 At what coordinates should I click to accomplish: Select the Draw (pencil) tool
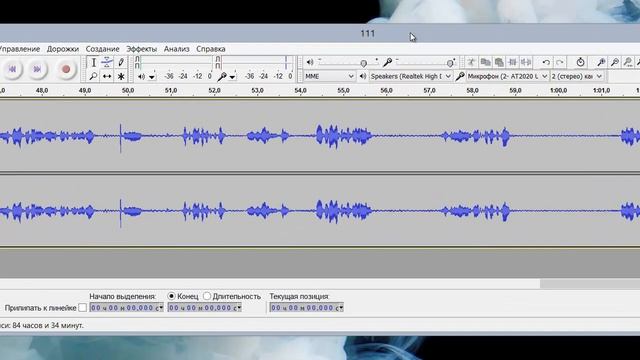[121, 62]
